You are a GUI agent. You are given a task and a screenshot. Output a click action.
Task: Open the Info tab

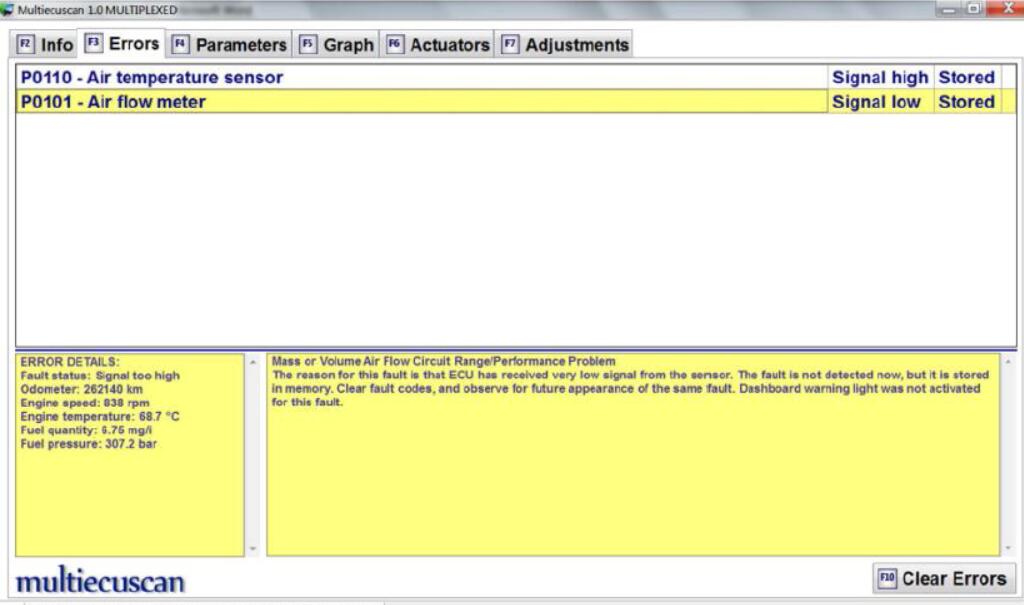(44, 44)
